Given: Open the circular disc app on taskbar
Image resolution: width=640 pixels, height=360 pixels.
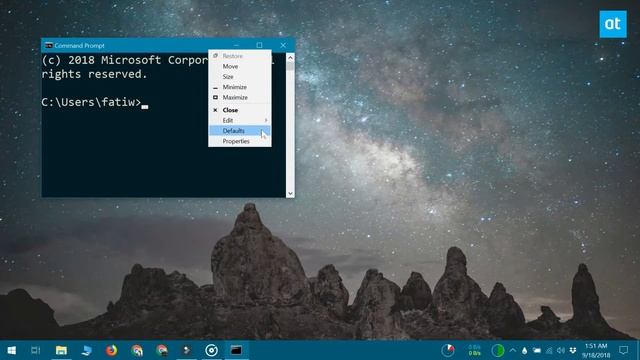Looking at the screenshot, I should pyautogui.click(x=211, y=350).
